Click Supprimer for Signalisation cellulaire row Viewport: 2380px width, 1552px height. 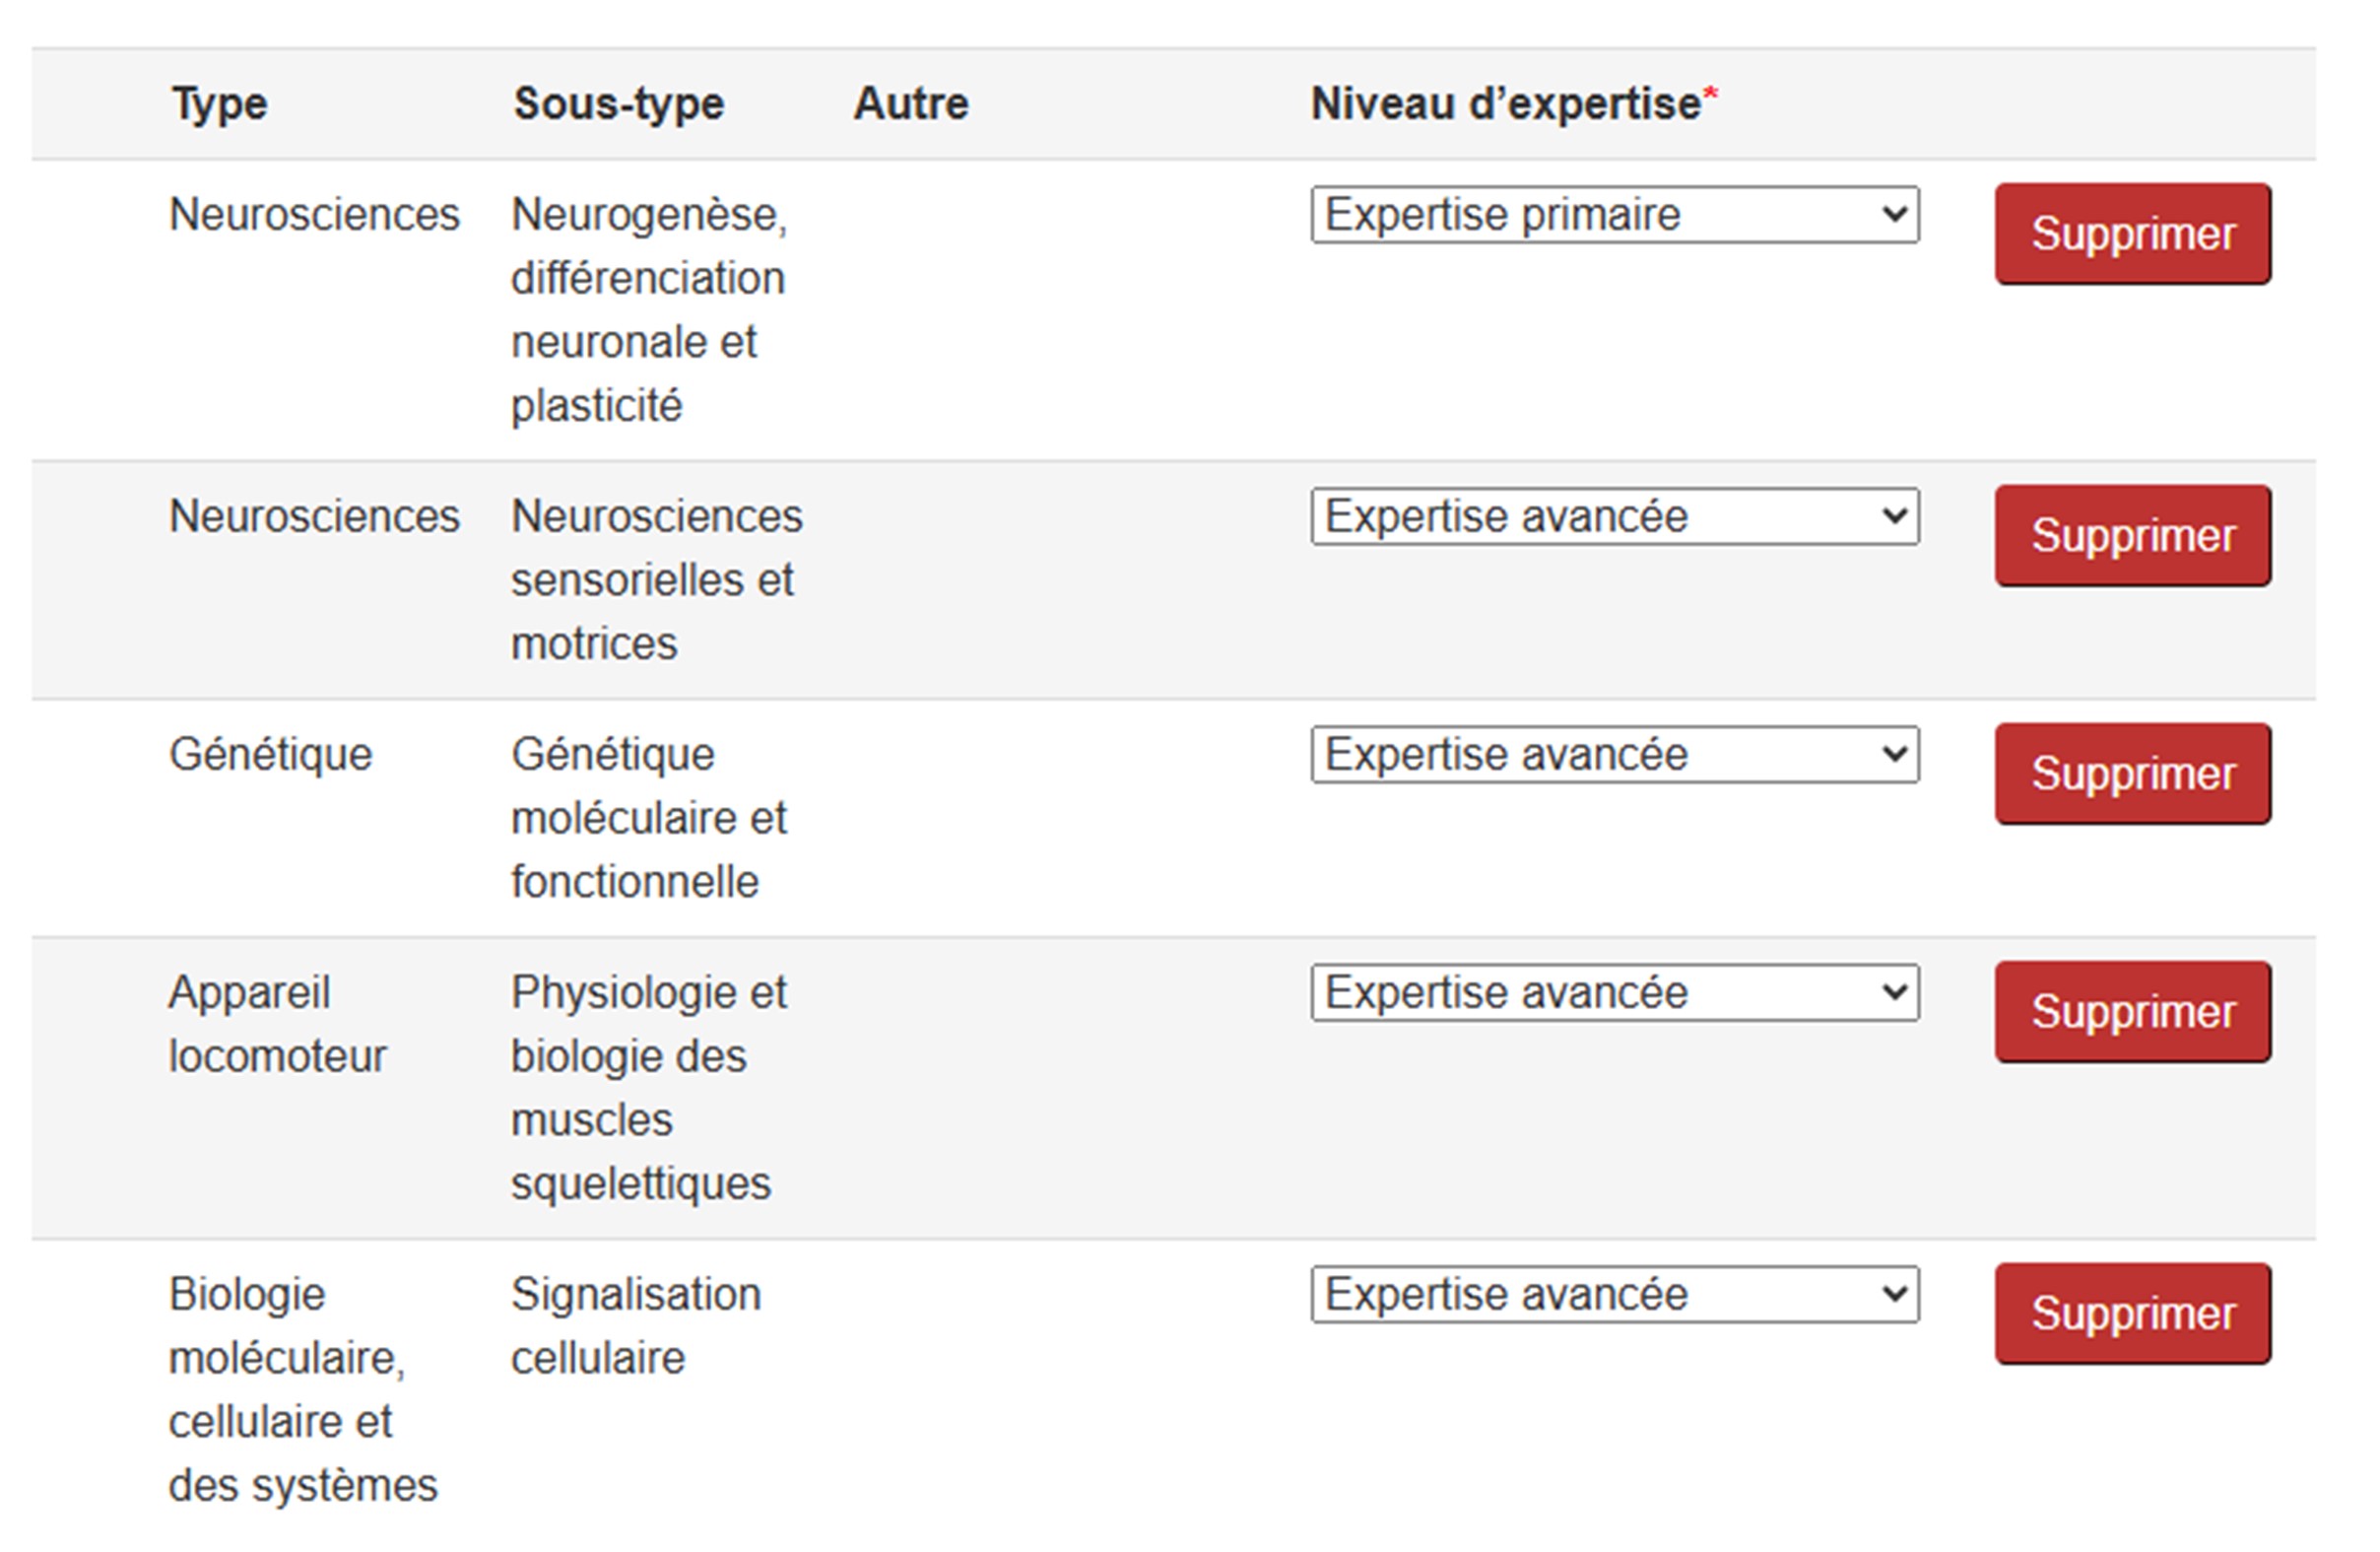coord(2132,1314)
